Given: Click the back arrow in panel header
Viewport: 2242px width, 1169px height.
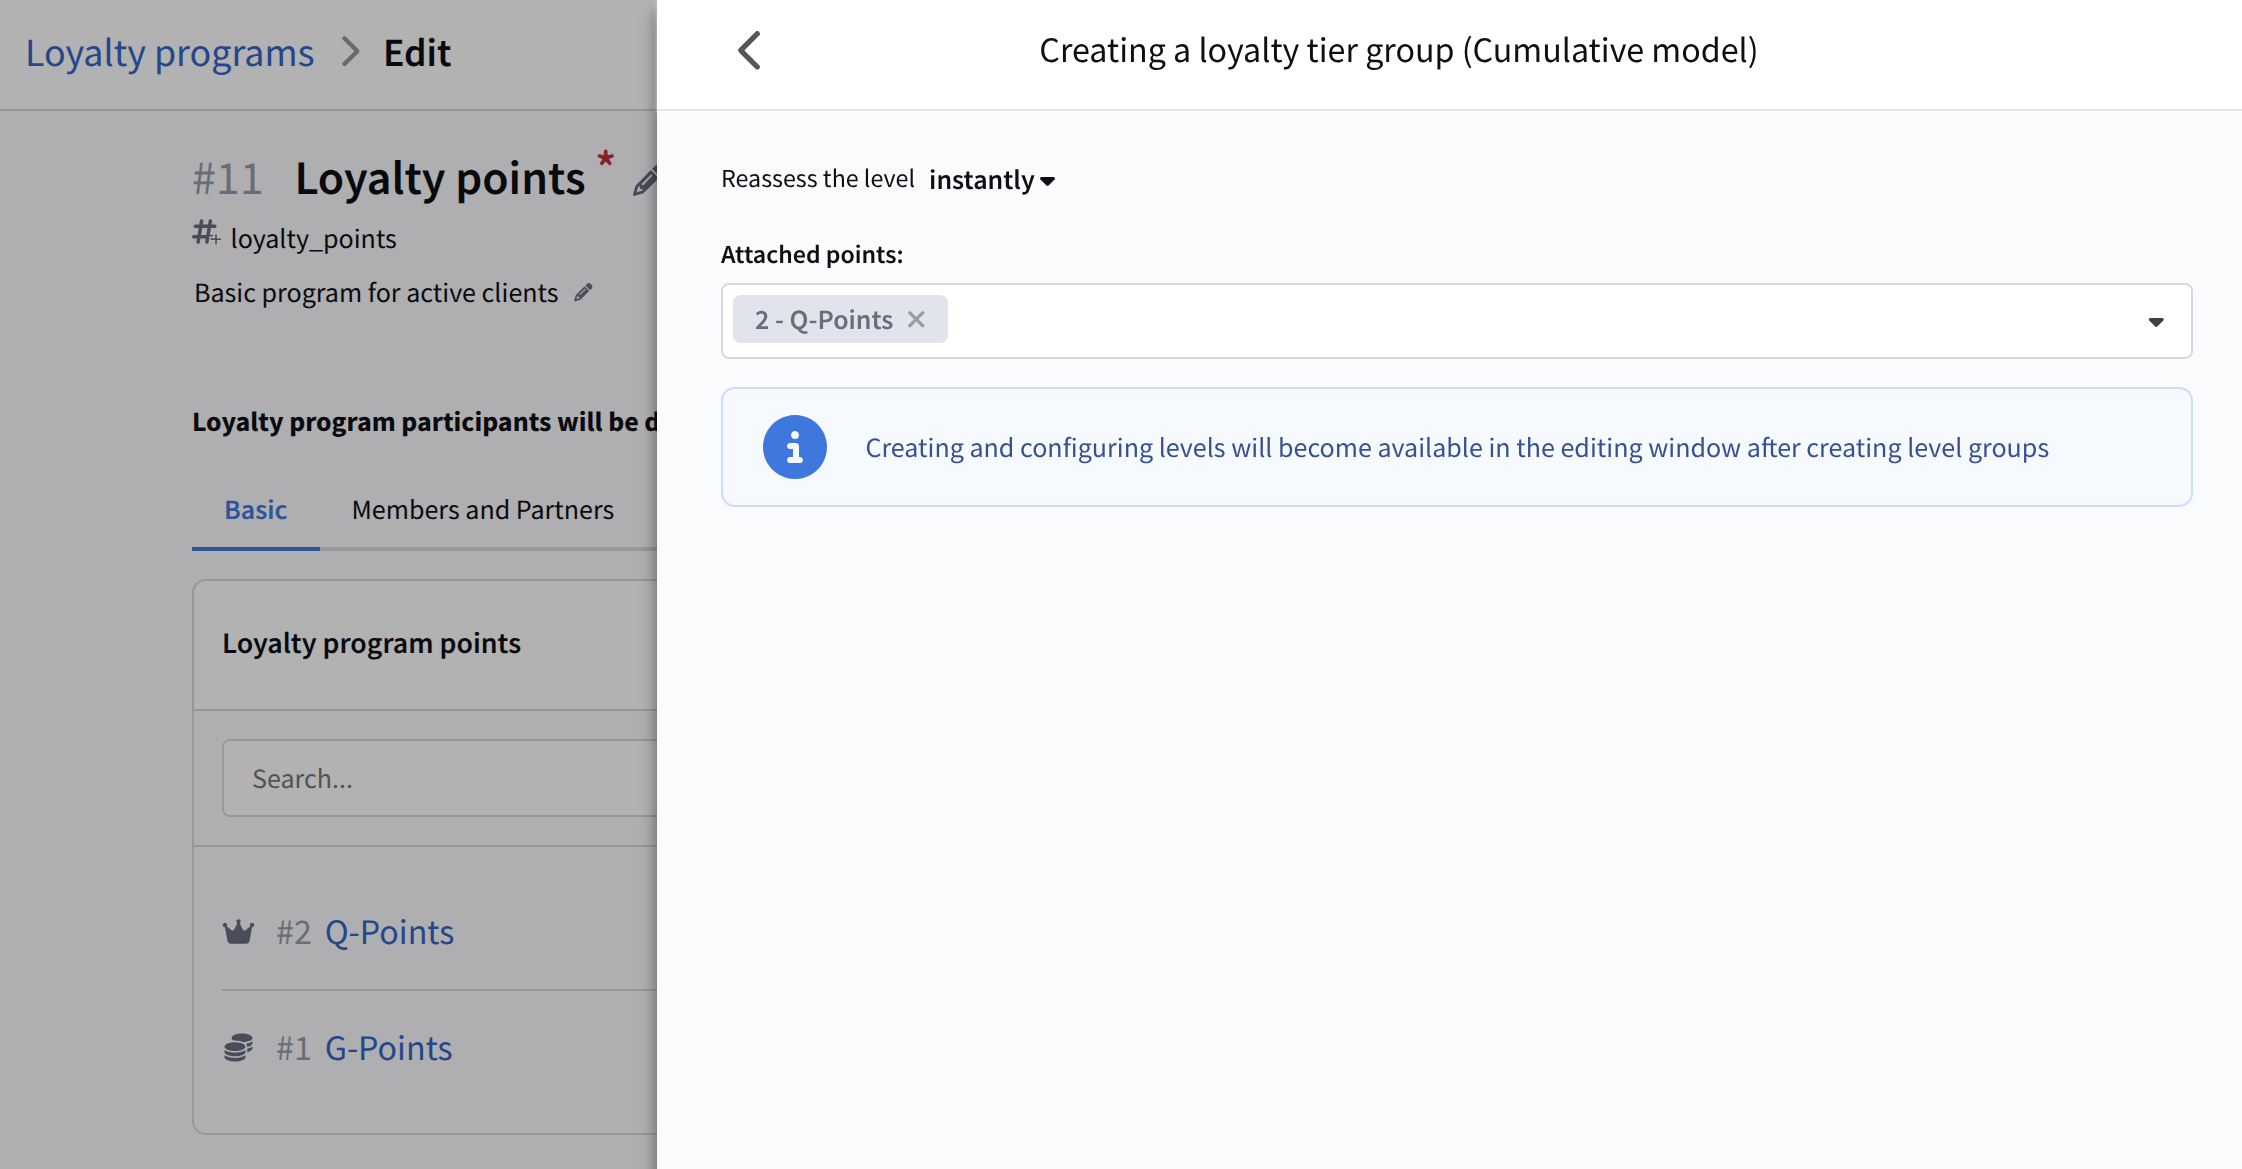Looking at the screenshot, I should pyautogui.click(x=750, y=51).
